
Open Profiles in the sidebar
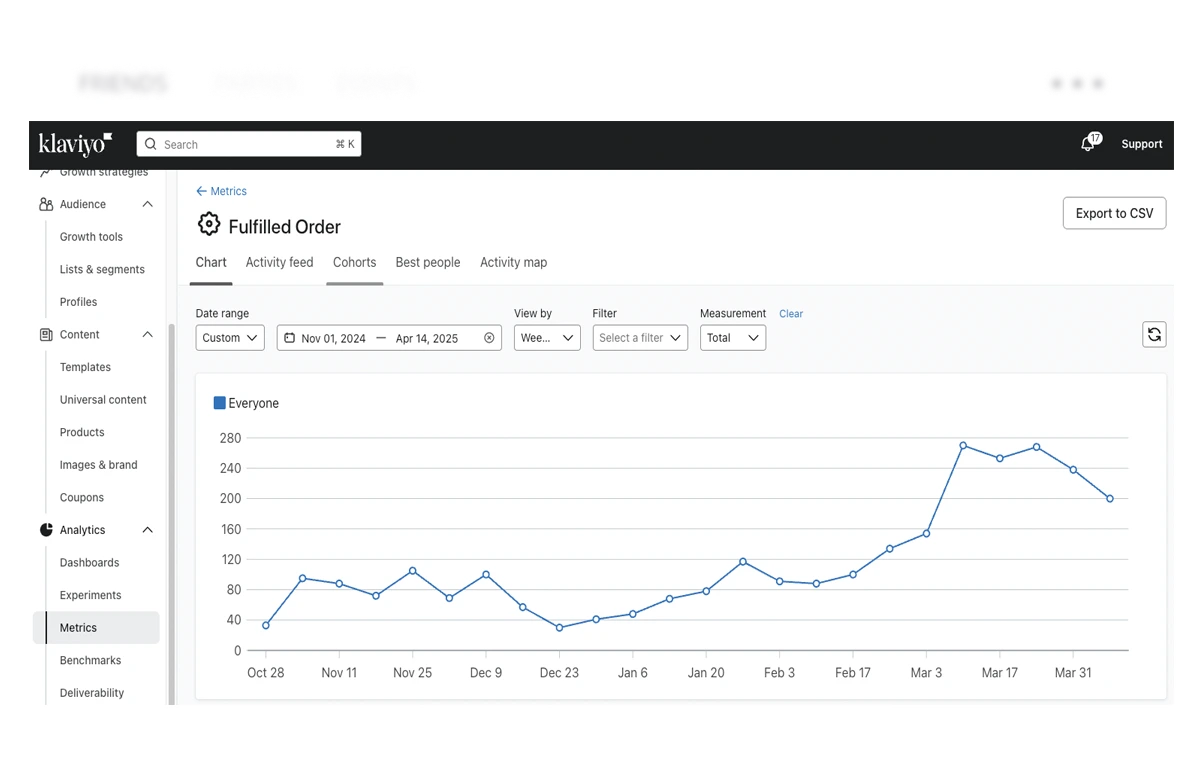coord(78,302)
